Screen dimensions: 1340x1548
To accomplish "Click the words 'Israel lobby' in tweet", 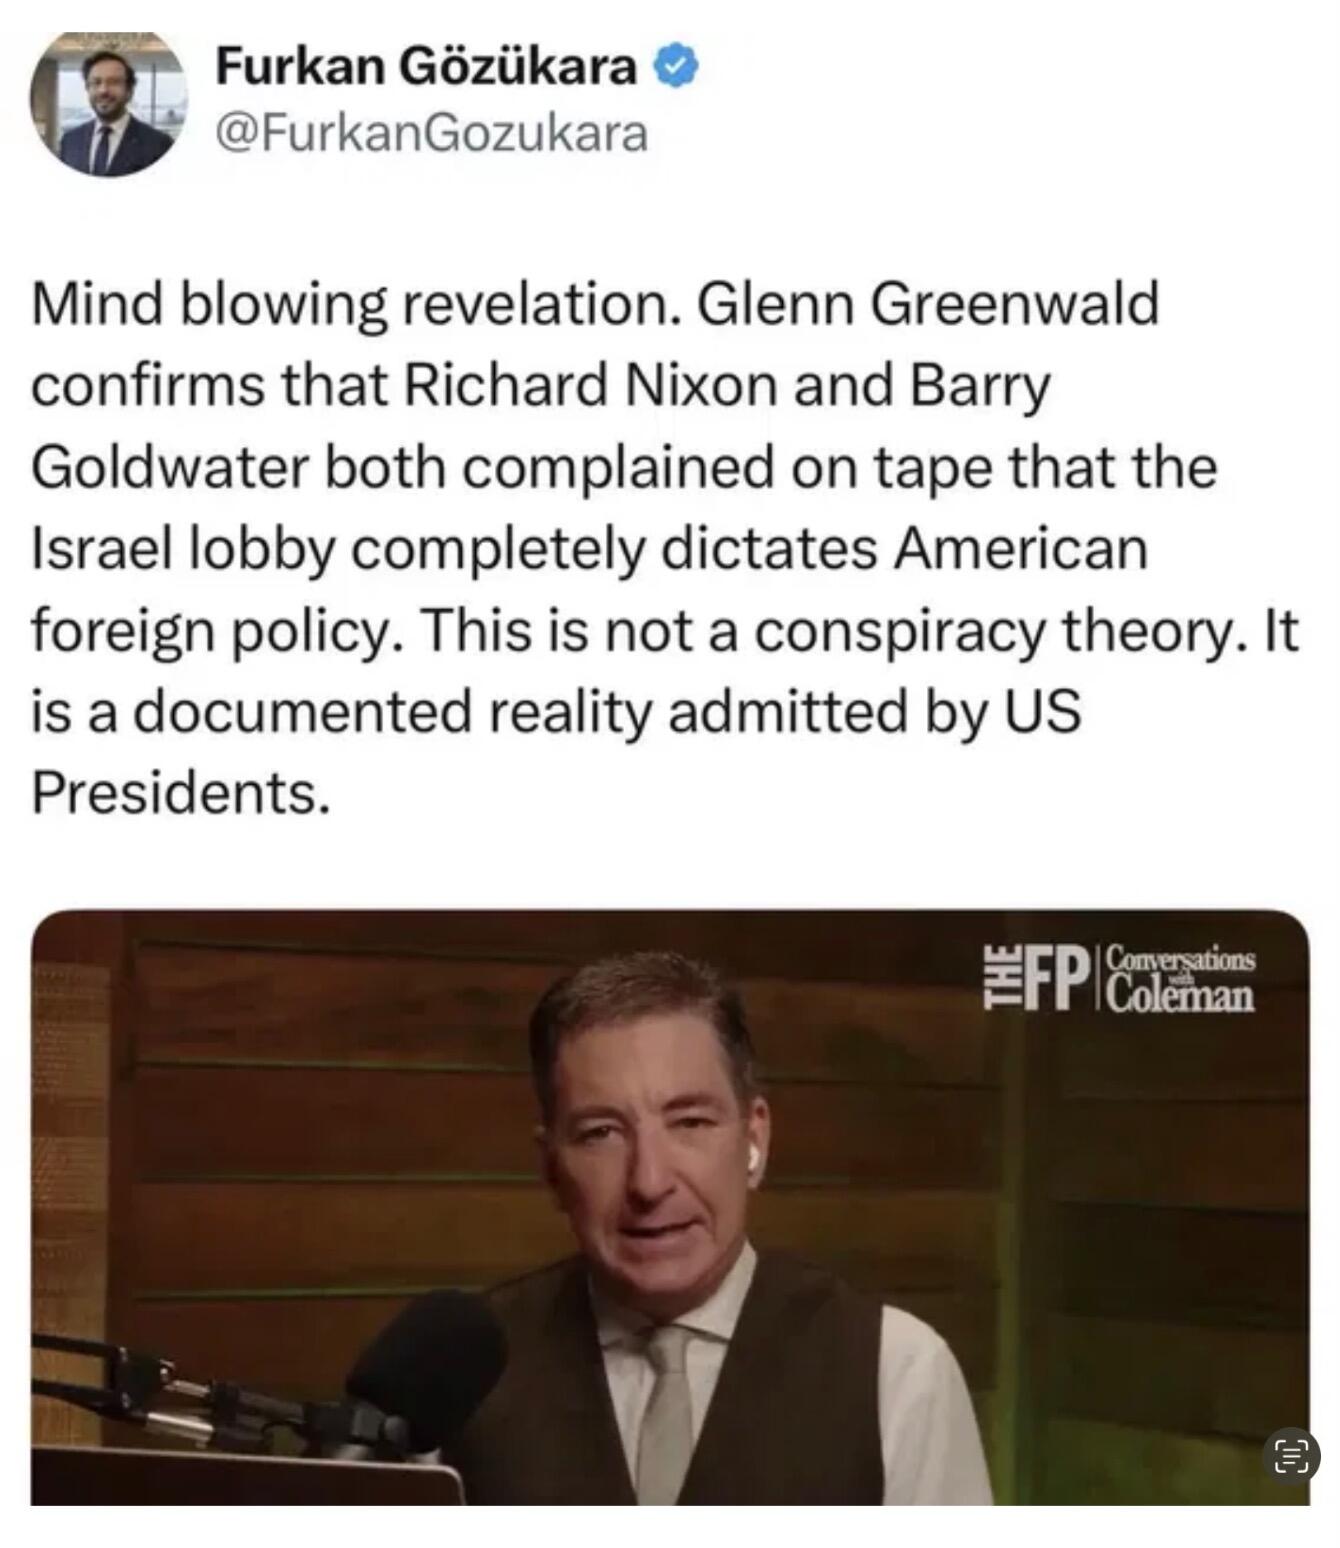I will (182, 549).
